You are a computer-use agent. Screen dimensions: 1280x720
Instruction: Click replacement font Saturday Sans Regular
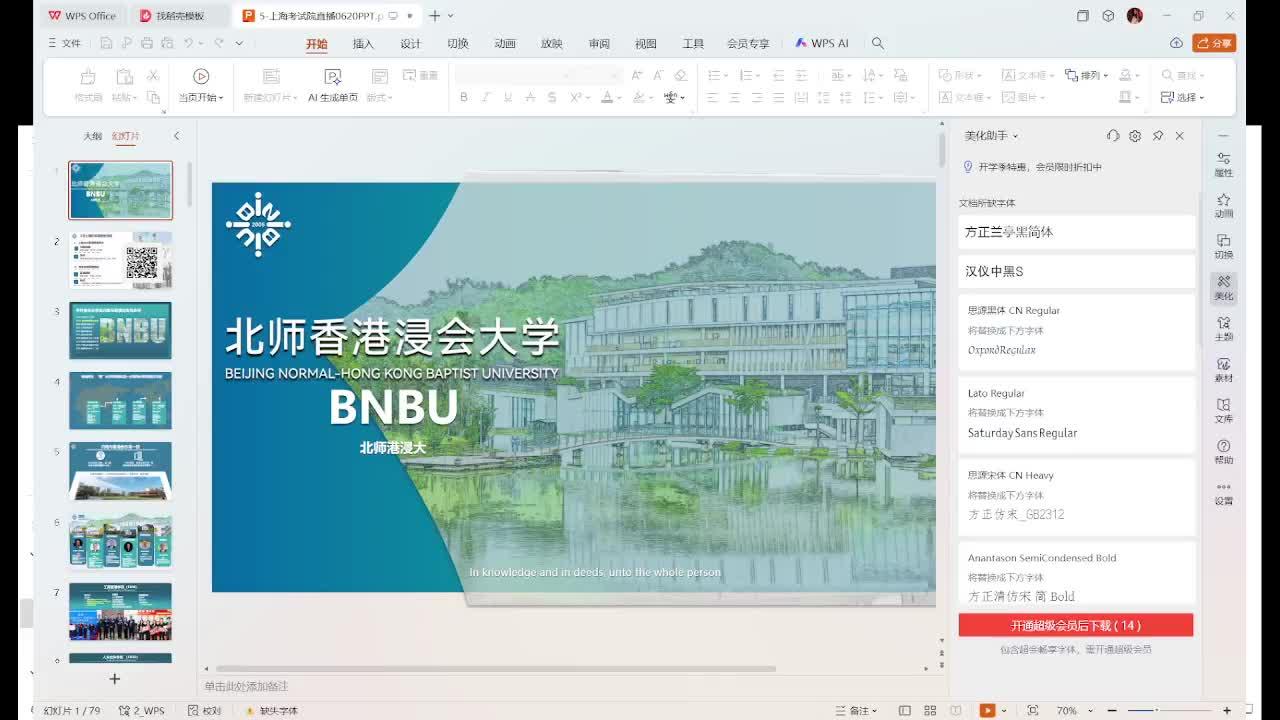[1022, 433]
